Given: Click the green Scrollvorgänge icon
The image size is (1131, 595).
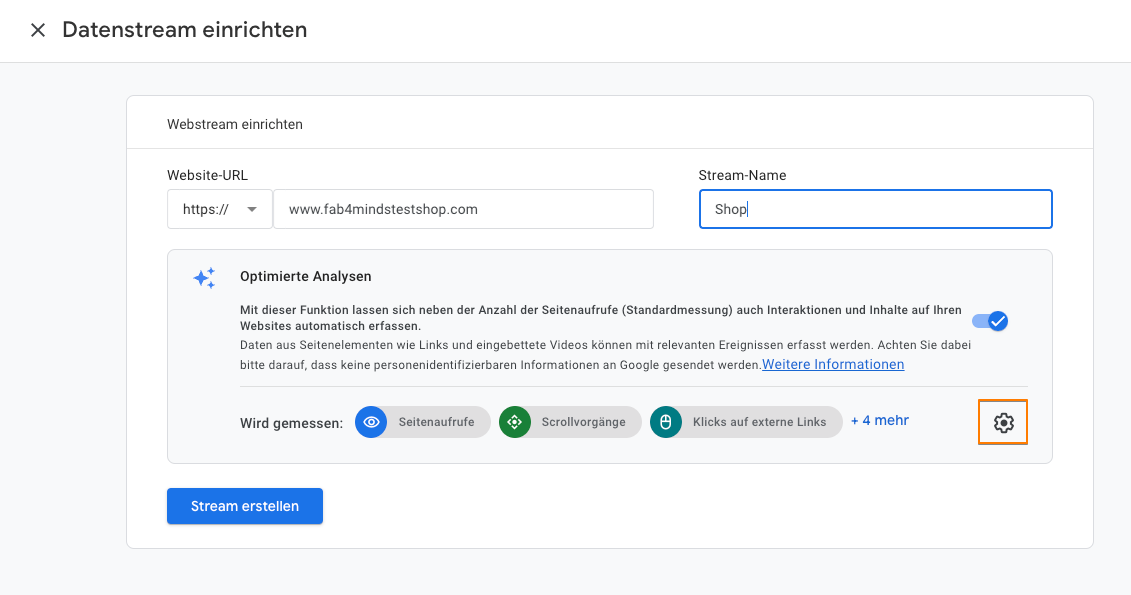Looking at the screenshot, I should pos(515,422).
